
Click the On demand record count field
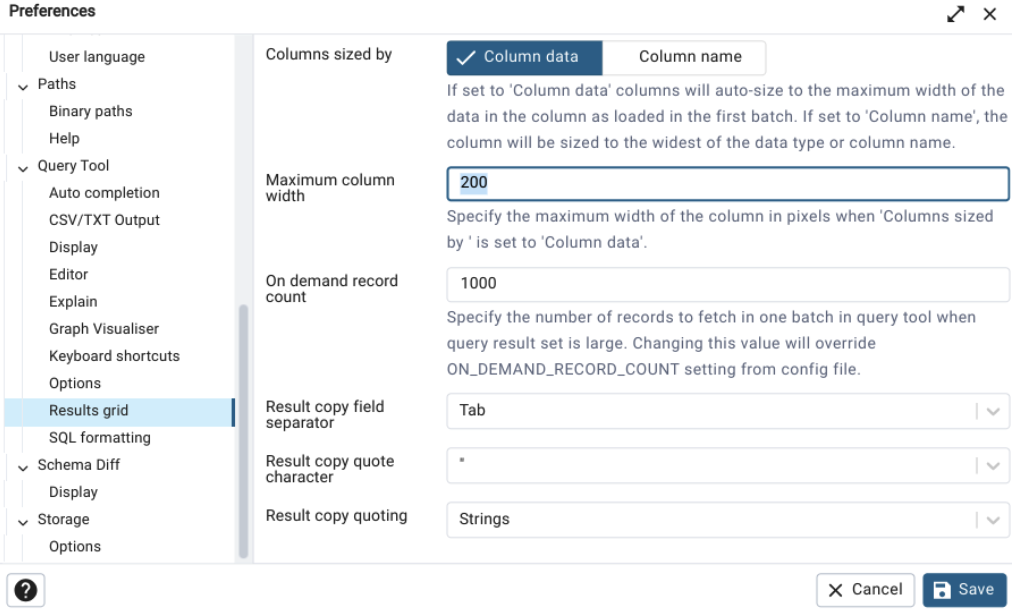click(x=728, y=284)
